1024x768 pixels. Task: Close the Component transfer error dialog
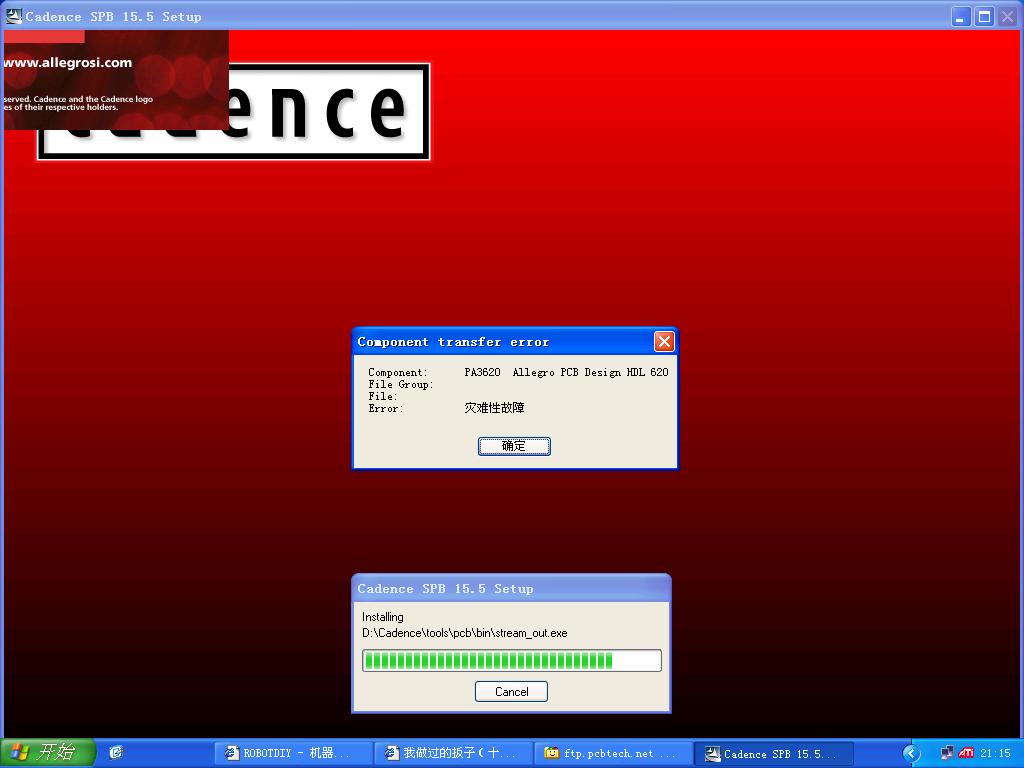click(664, 342)
